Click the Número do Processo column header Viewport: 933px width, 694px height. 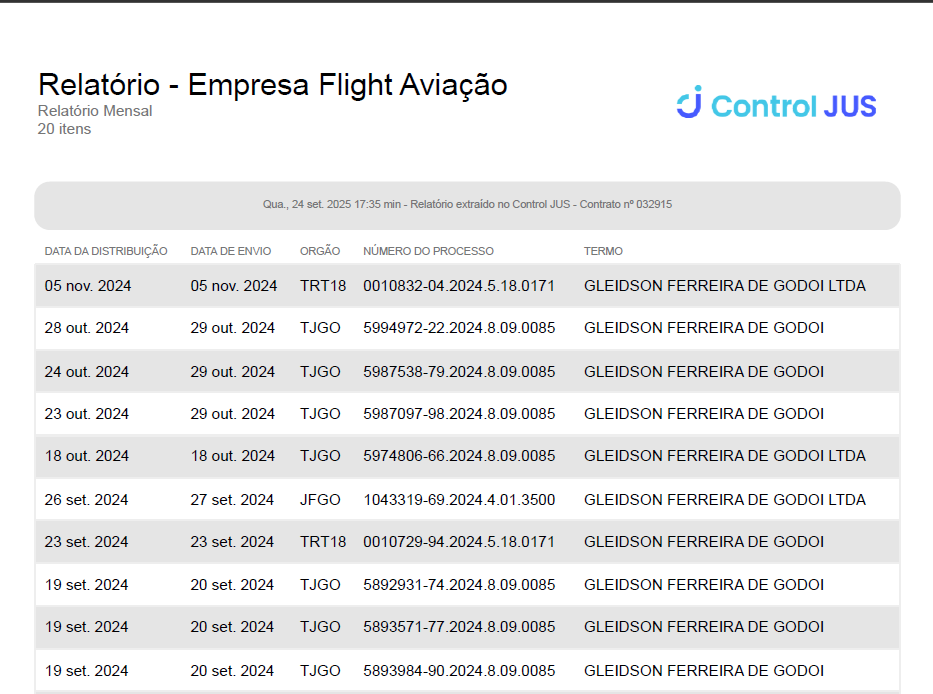tap(428, 251)
